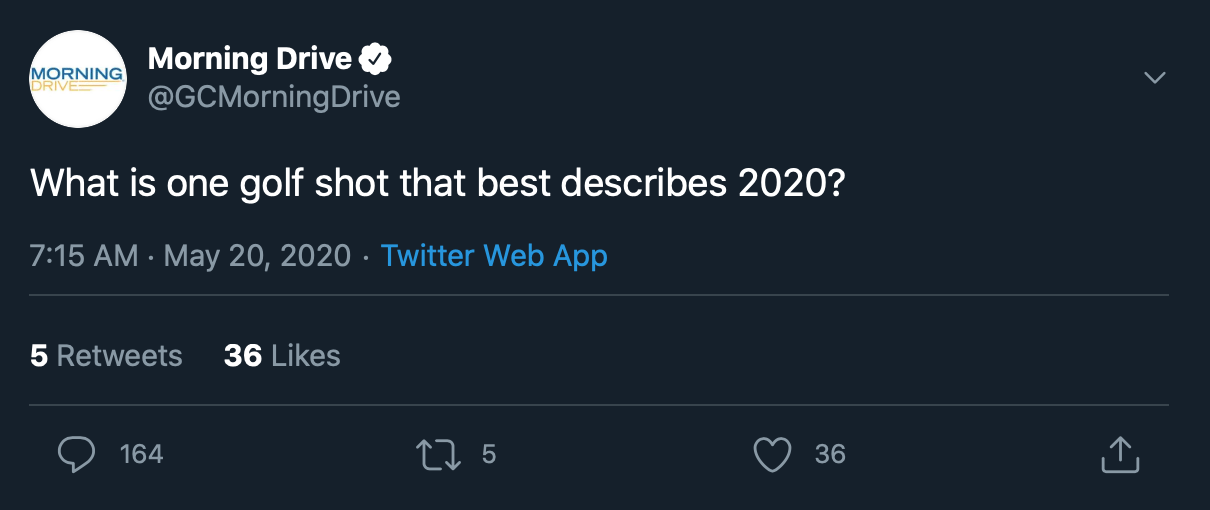This screenshot has width=1210, height=510.
Task: Visit the @GCMorningDrive handle link
Action: [x=274, y=97]
